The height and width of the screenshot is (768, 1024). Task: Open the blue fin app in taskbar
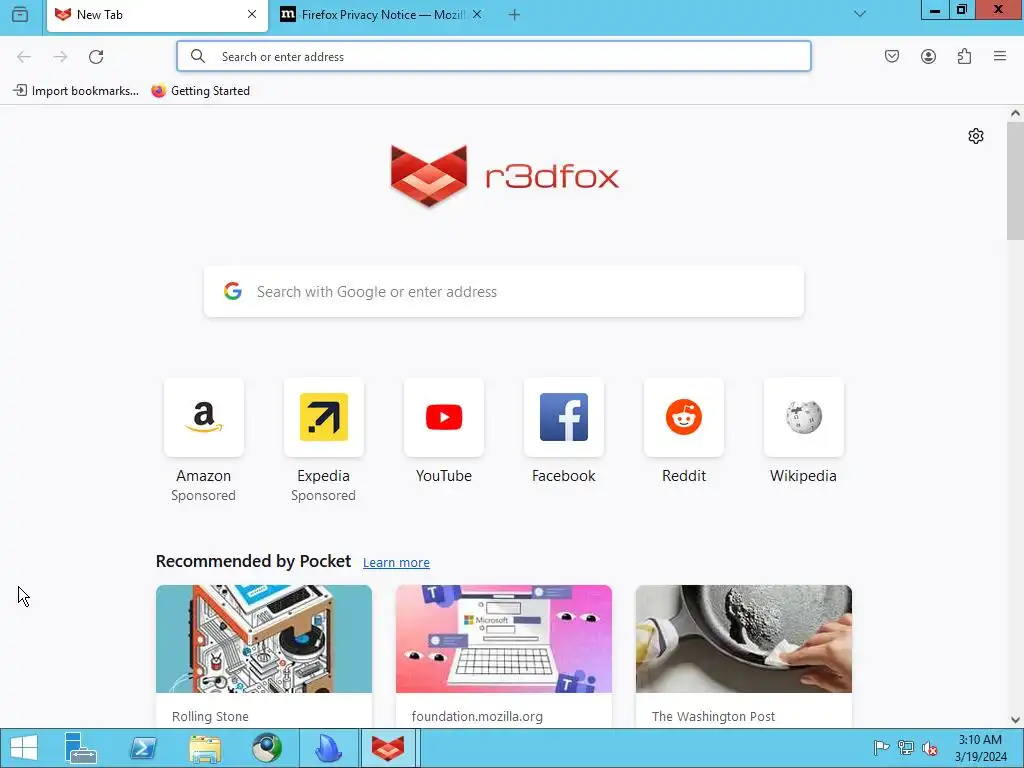pos(328,748)
